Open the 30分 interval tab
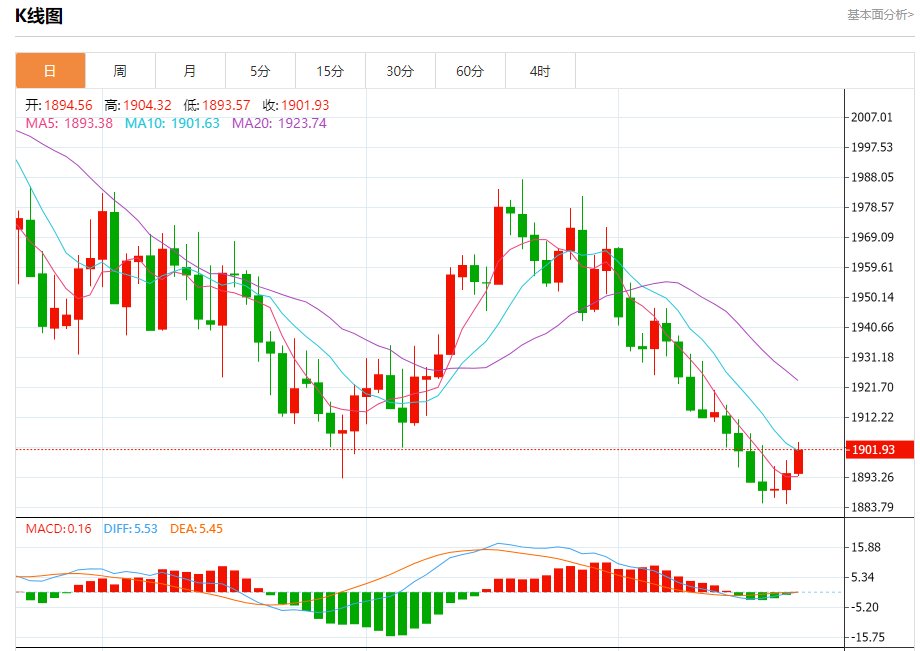Viewport: 920px width, 651px height. [400, 71]
